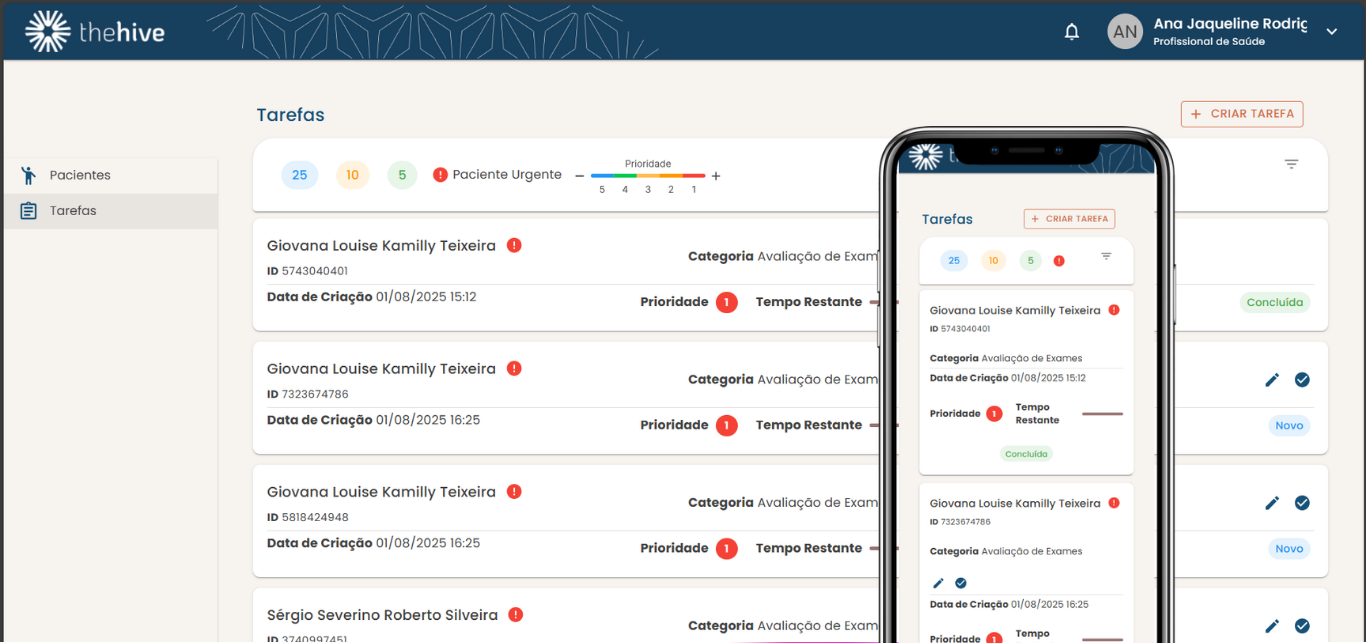Mark the Novo task as complete with the checkmark
This screenshot has width=1366, height=643.
[x=1302, y=380]
